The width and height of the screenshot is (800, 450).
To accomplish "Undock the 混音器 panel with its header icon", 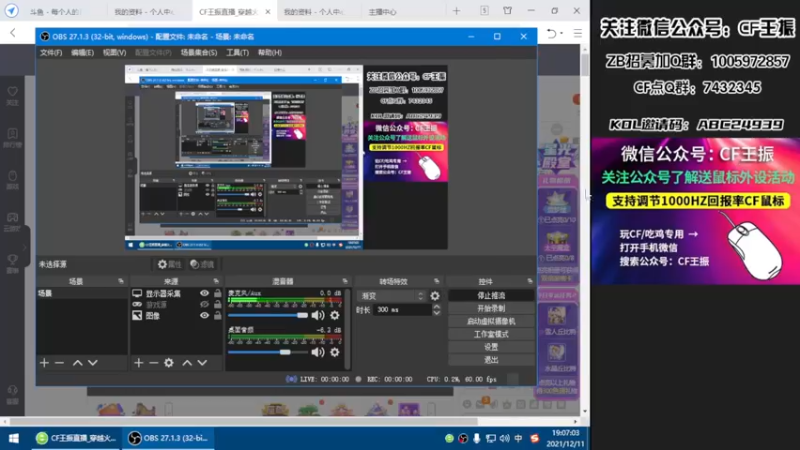I will 345,281.
